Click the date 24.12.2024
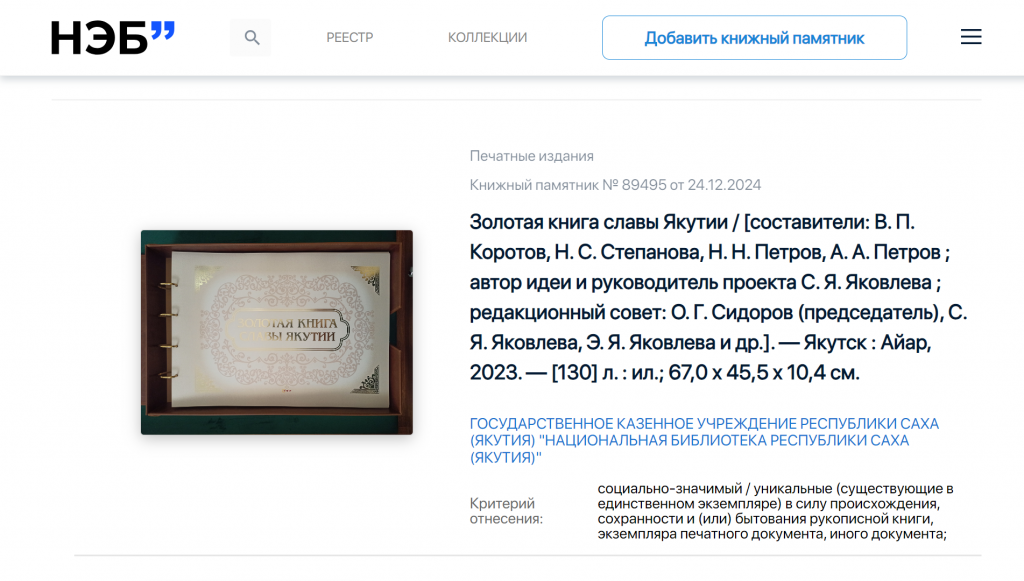1024x581 pixels. [724, 185]
